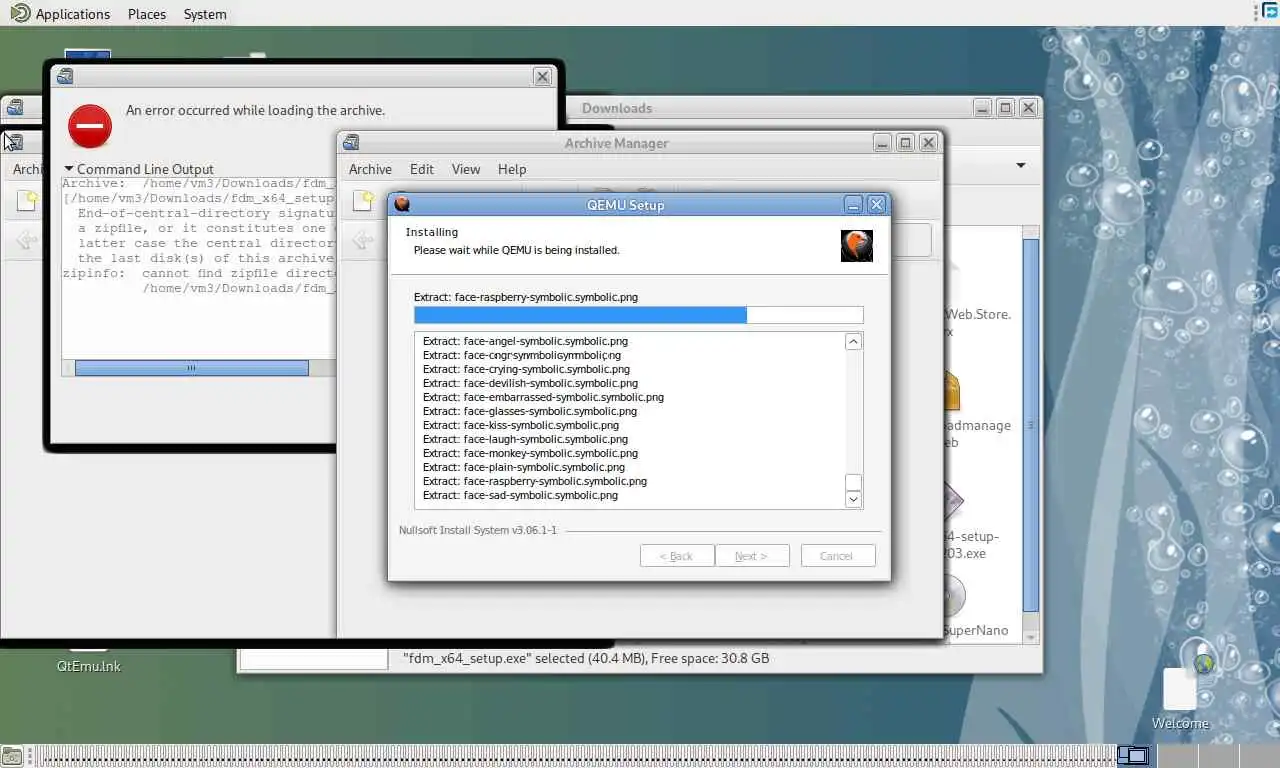This screenshot has width=1280, height=768.
Task: Select the 'face-glasses-symbolic' log row
Action: pyautogui.click(x=530, y=411)
